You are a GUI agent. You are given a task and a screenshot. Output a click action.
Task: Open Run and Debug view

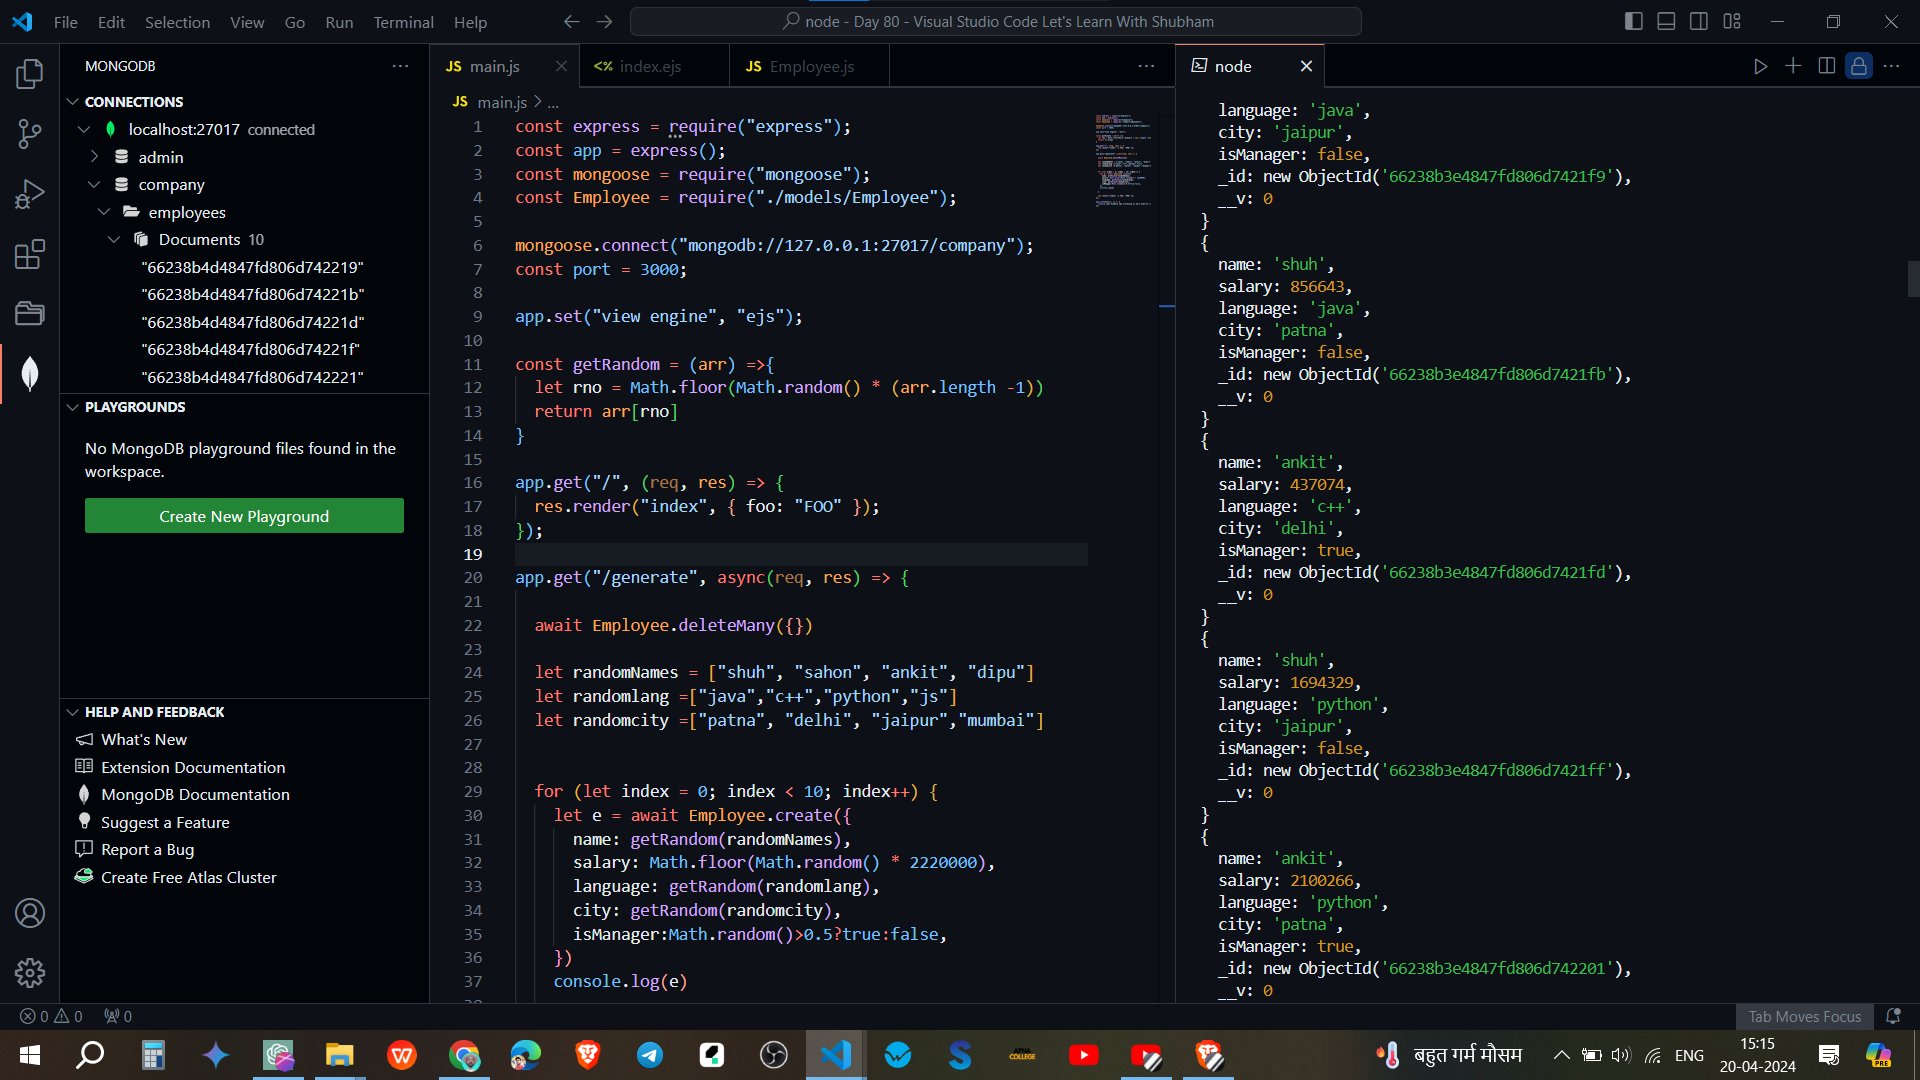pyautogui.click(x=30, y=194)
